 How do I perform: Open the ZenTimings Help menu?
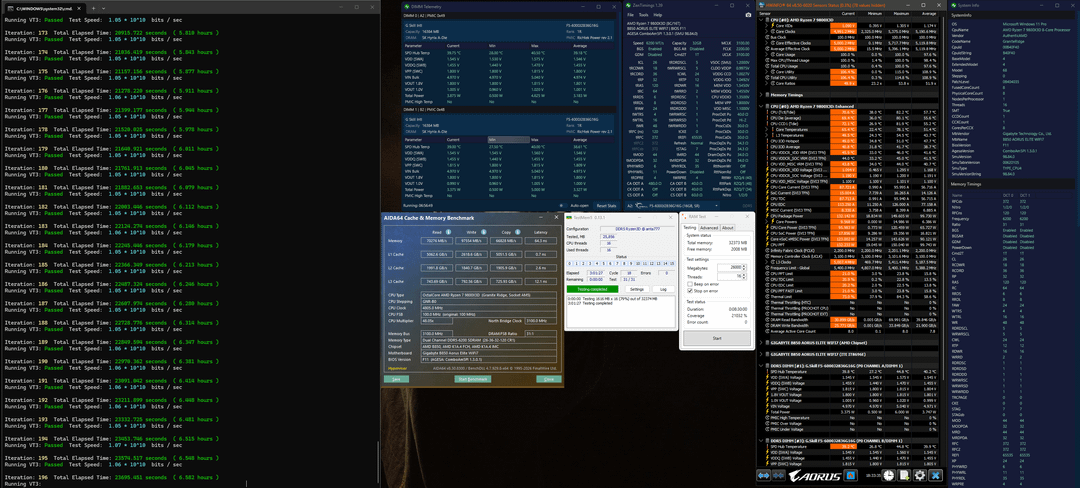tap(658, 15)
